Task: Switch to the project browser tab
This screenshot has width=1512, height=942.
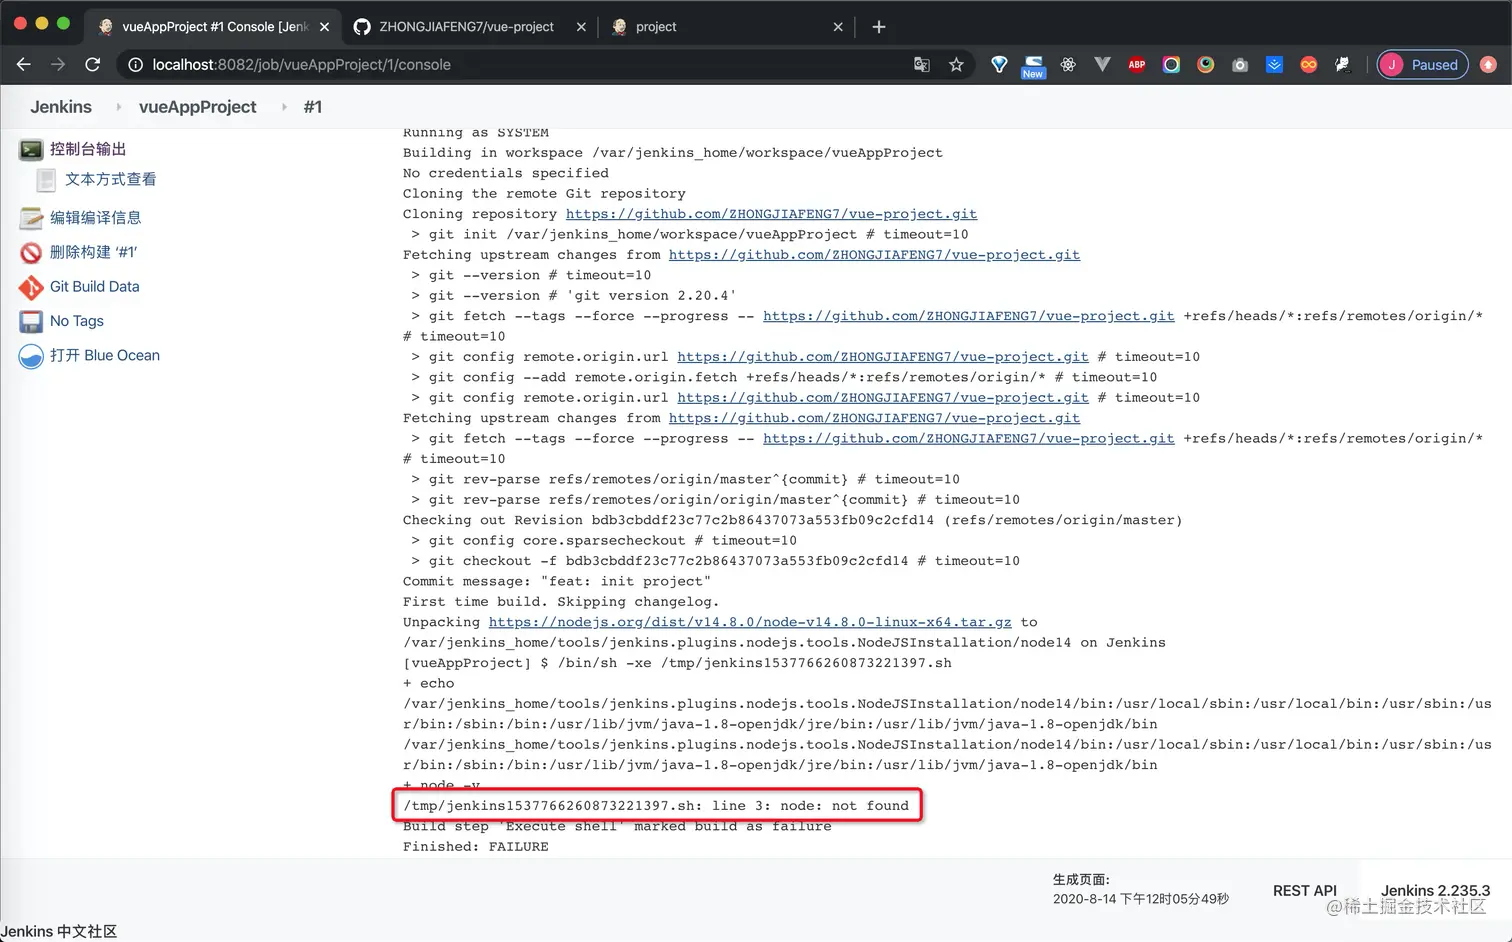Action: (726, 27)
